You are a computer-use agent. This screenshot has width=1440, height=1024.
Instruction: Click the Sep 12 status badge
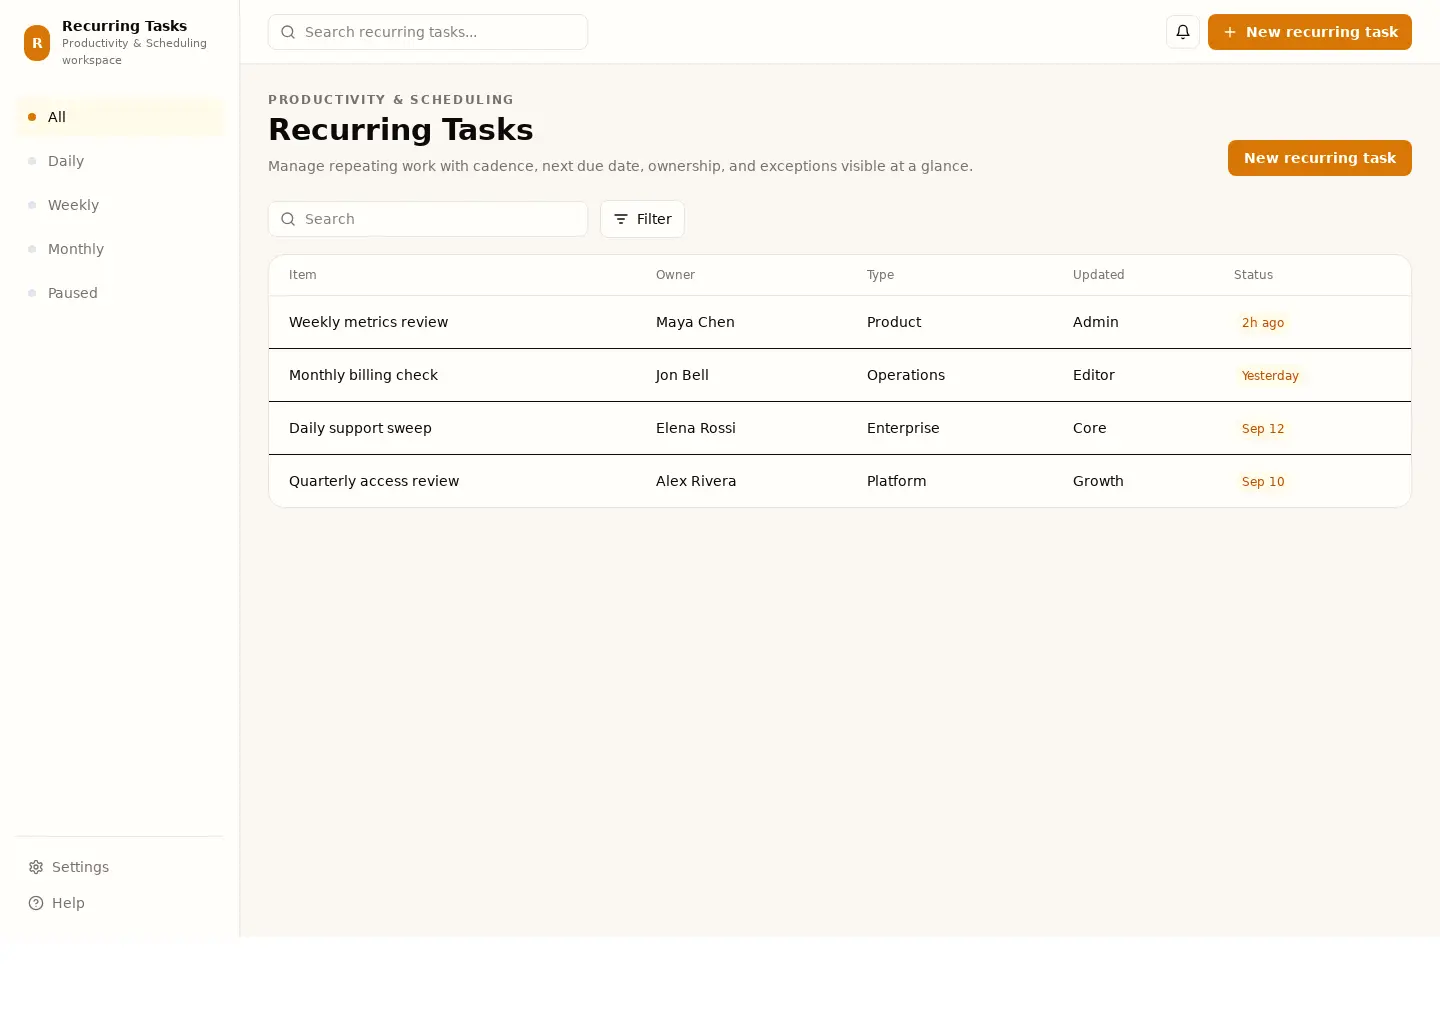[x=1263, y=429]
